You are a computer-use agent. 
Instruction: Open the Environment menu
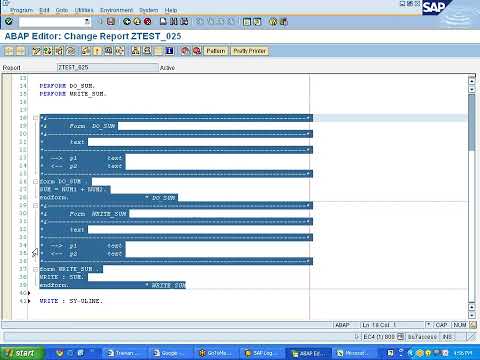click(116, 10)
